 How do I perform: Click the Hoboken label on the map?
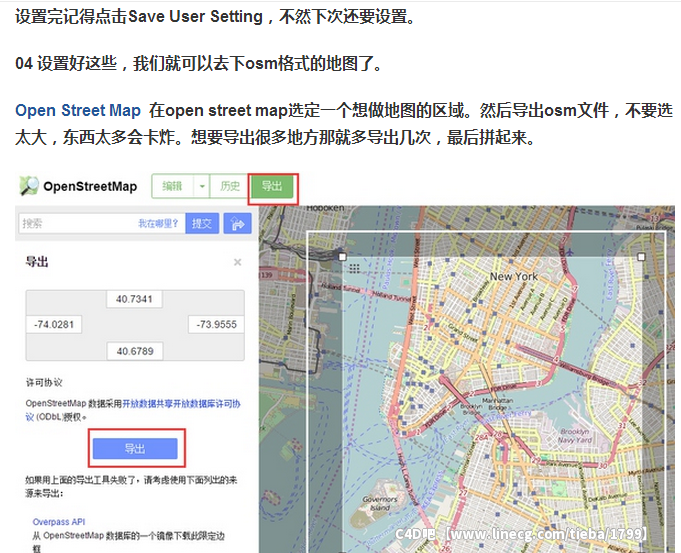point(325,209)
